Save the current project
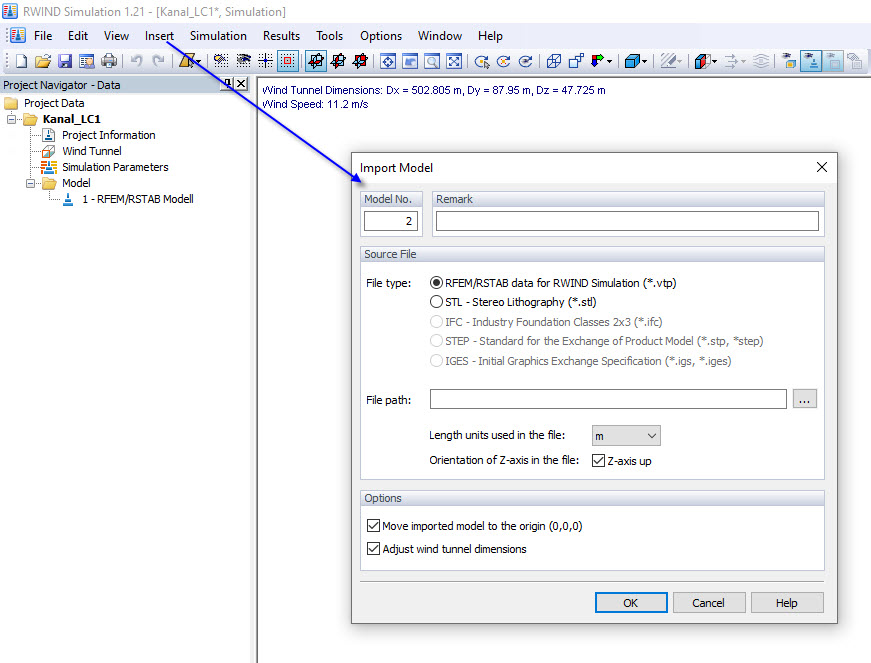Image resolution: width=871 pixels, height=663 pixels. pos(64,60)
